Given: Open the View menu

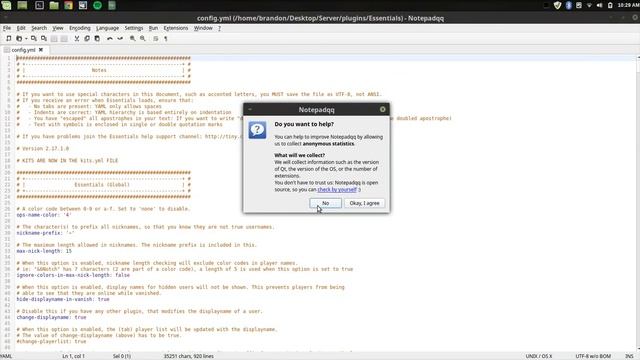Looking at the screenshot, I should pyautogui.click(x=58, y=28).
